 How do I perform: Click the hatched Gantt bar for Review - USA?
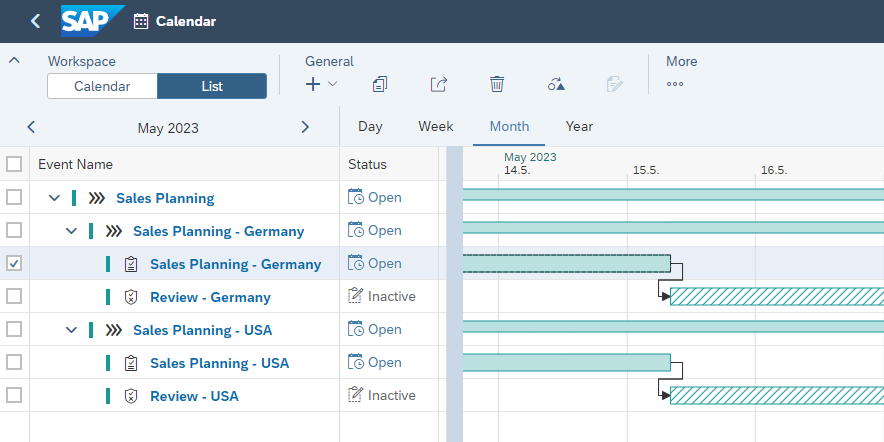coord(777,395)
